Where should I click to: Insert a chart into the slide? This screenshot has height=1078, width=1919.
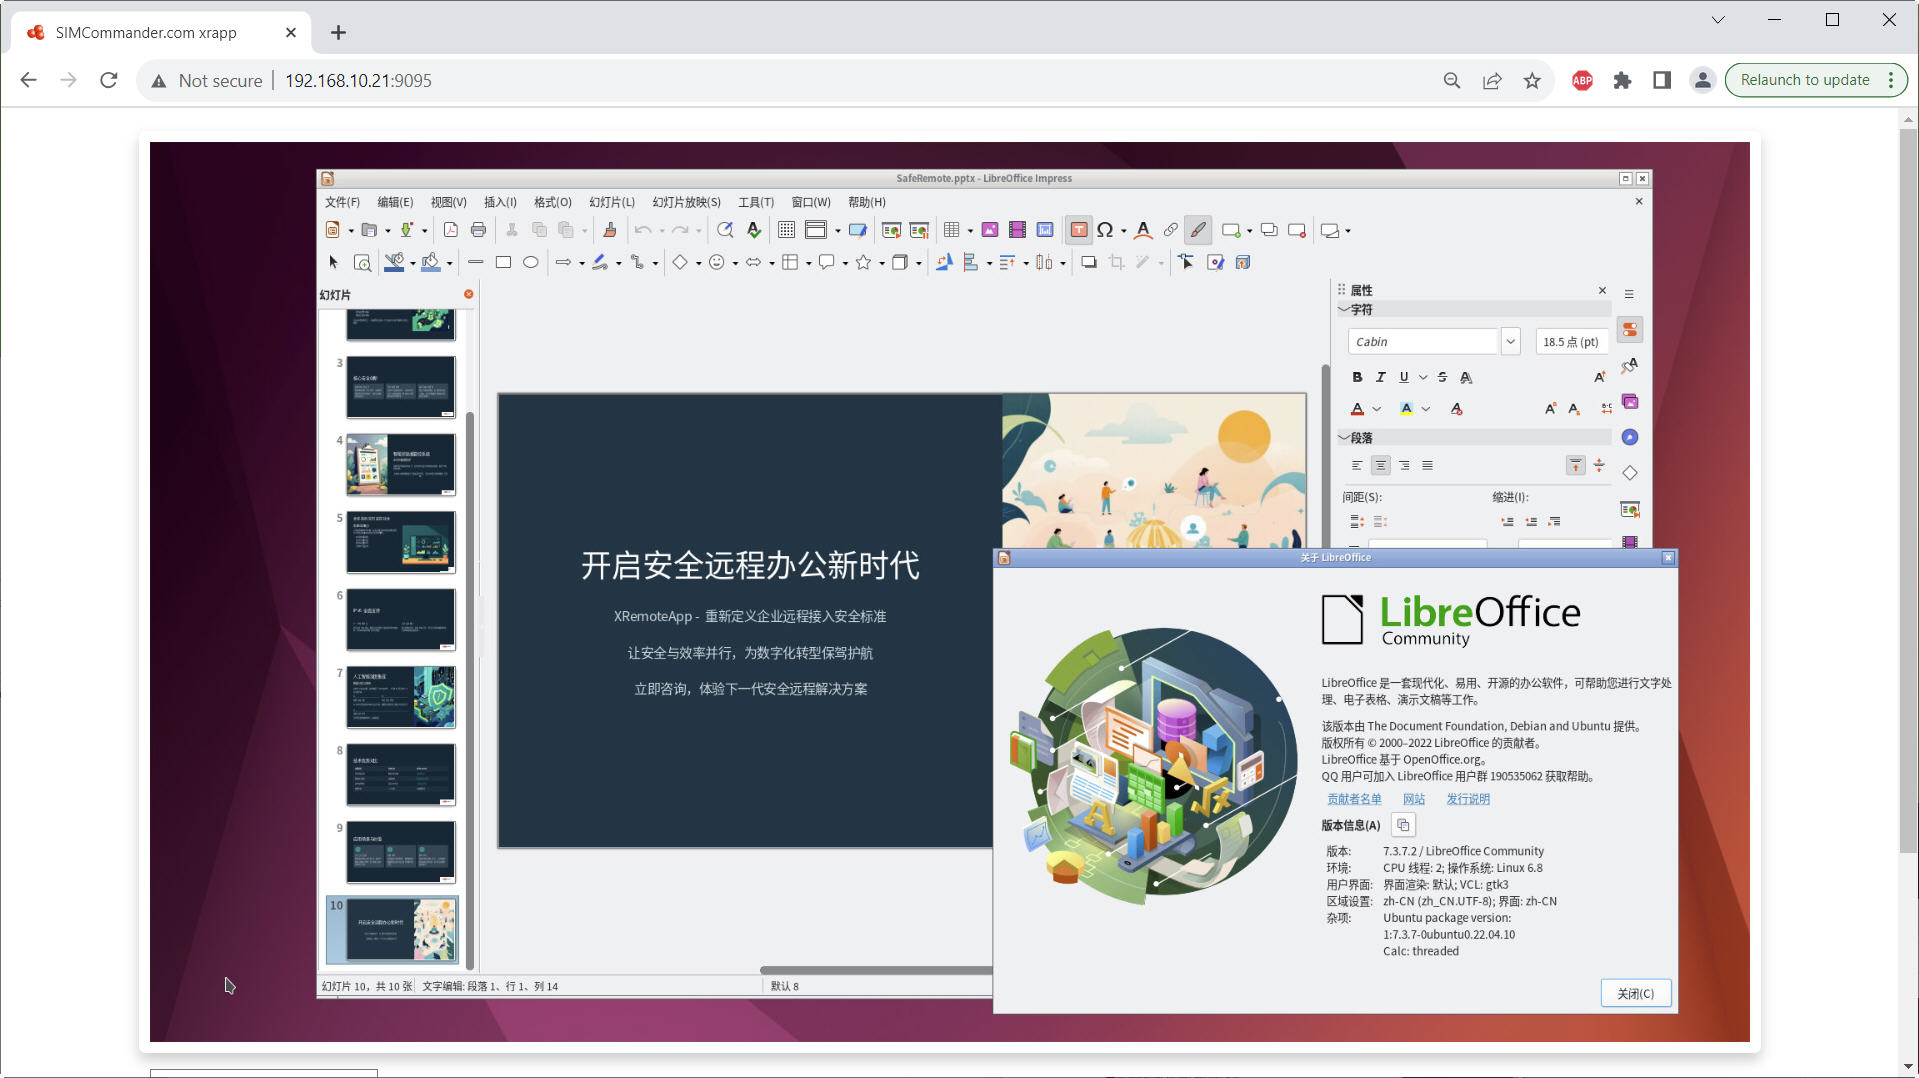1044,229
